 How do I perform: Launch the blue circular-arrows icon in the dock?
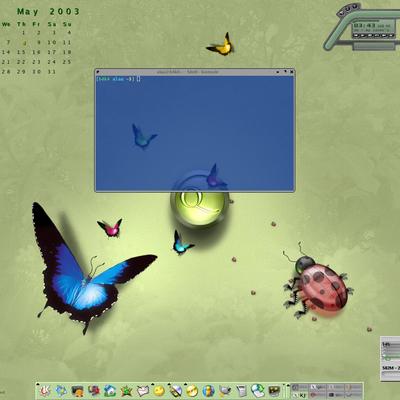[x=61, y=391]
